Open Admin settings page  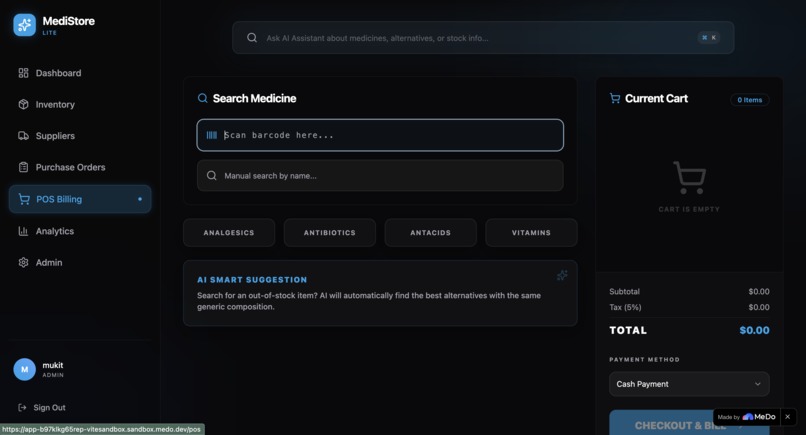(x=80, y=262)
